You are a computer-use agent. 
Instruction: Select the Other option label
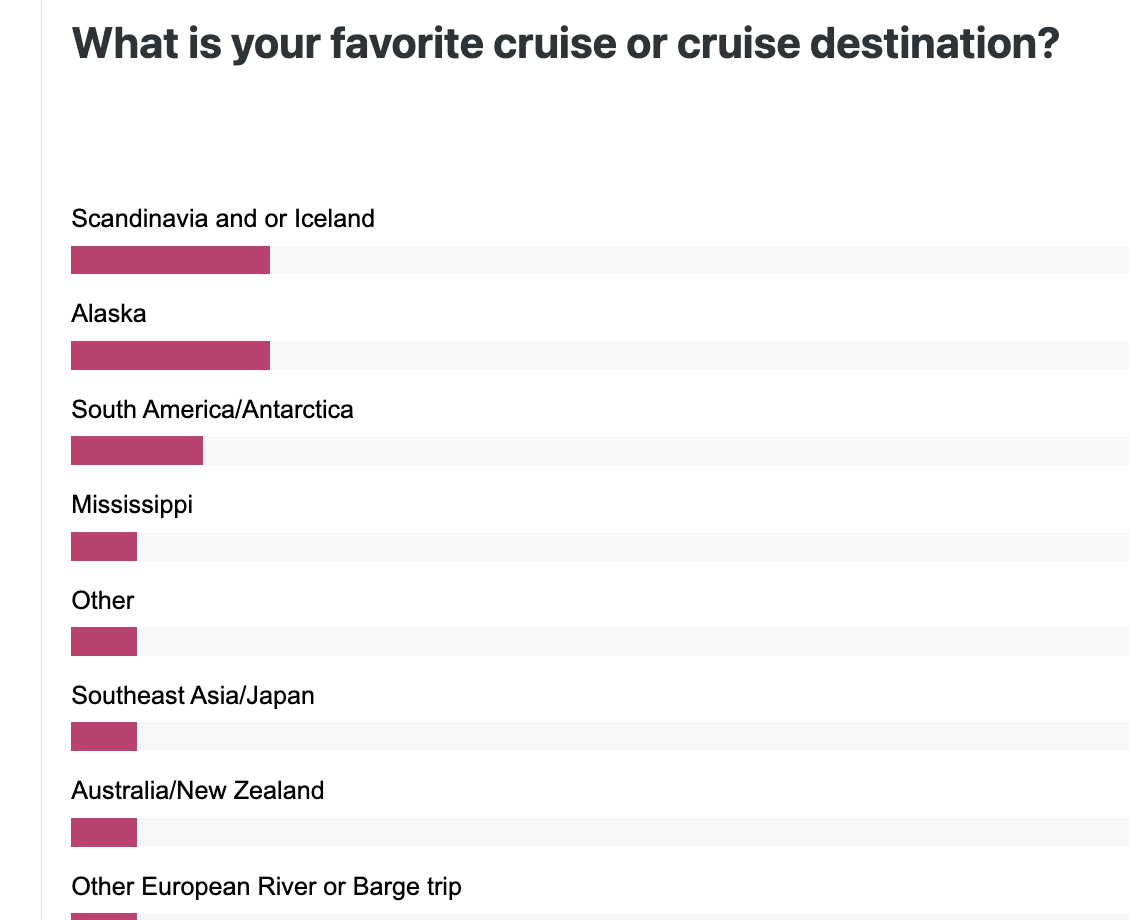tap(102, 600)
